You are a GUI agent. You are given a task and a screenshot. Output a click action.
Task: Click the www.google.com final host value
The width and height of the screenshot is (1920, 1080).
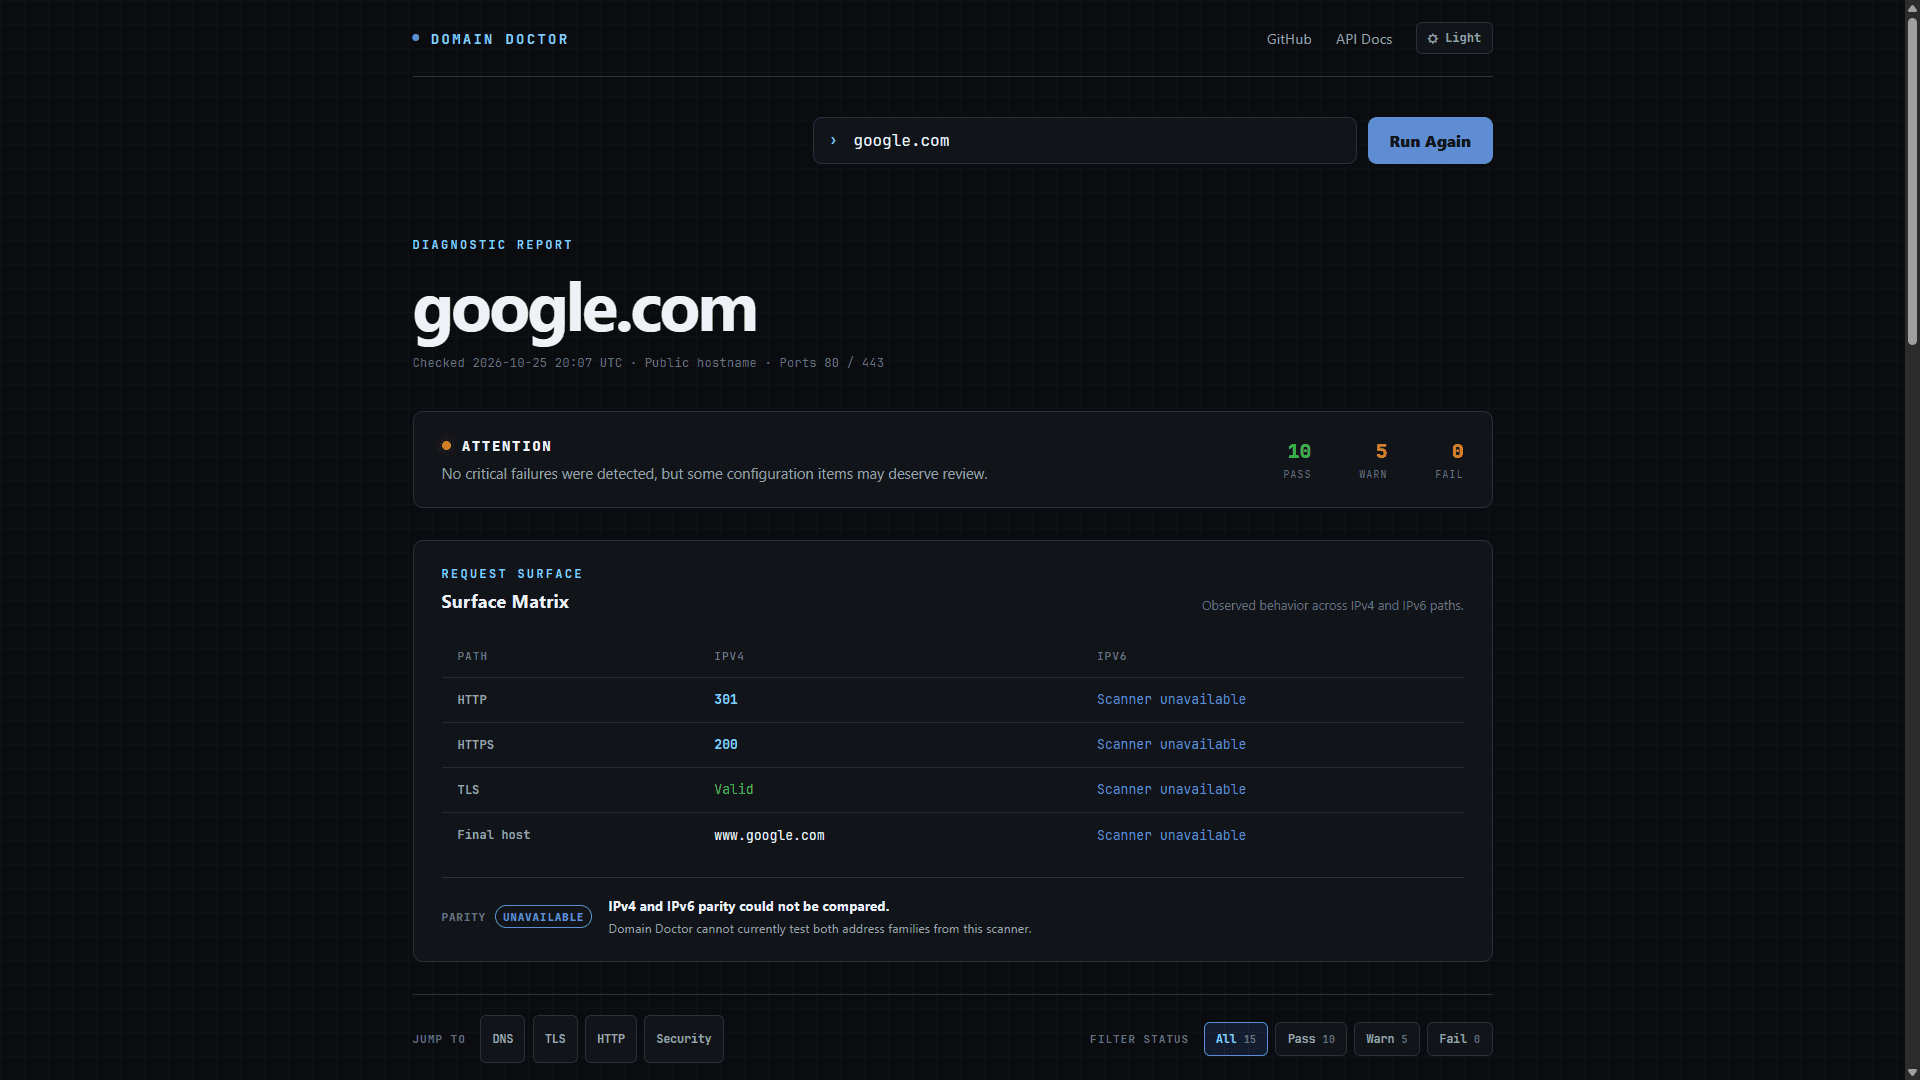pyautogui.click(x=769, y=836)
